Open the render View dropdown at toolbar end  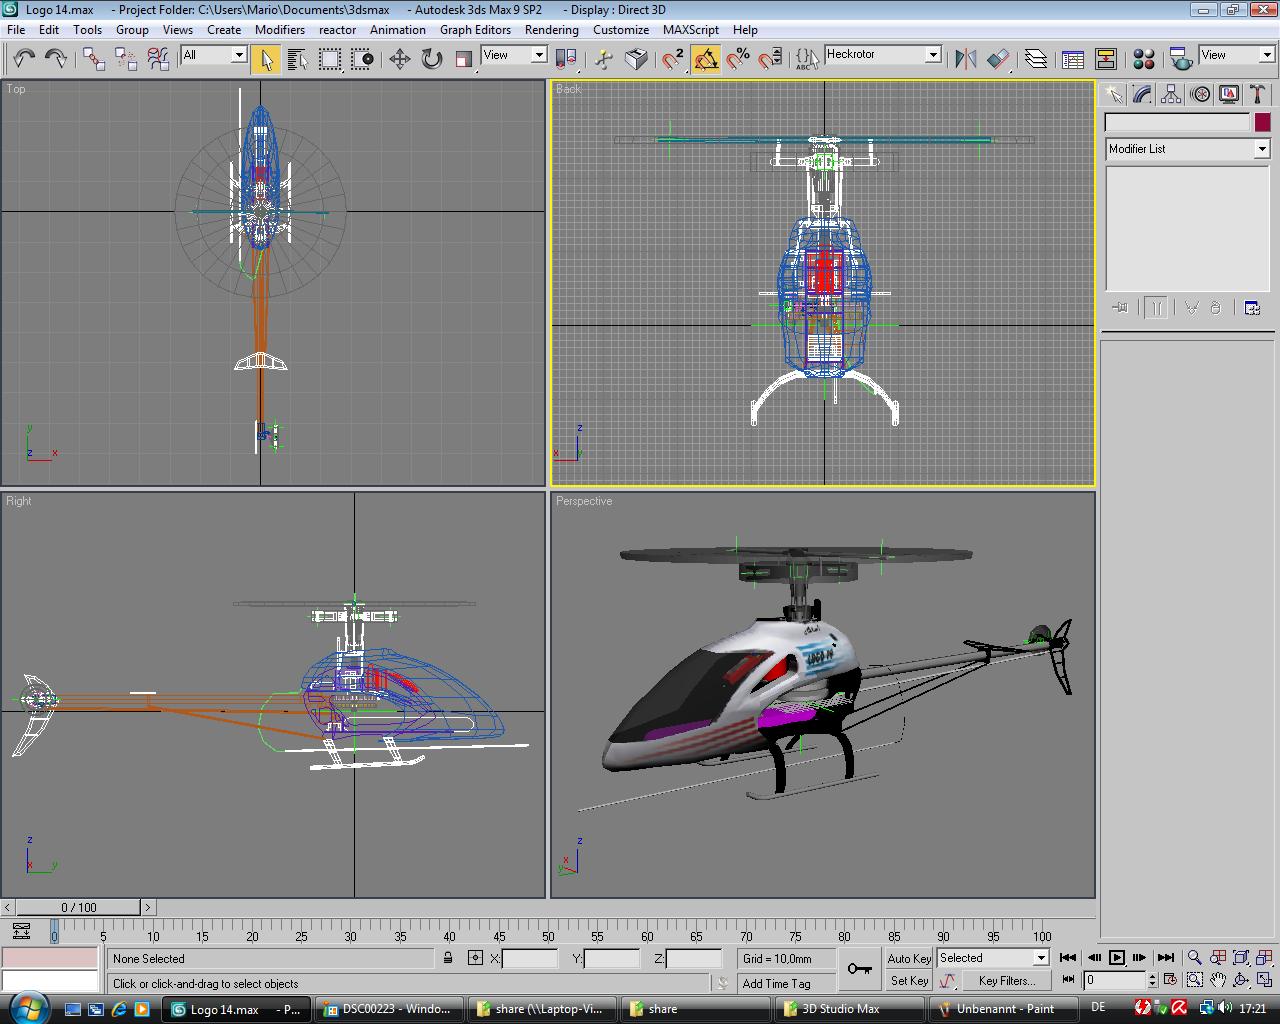(1237, 55)
